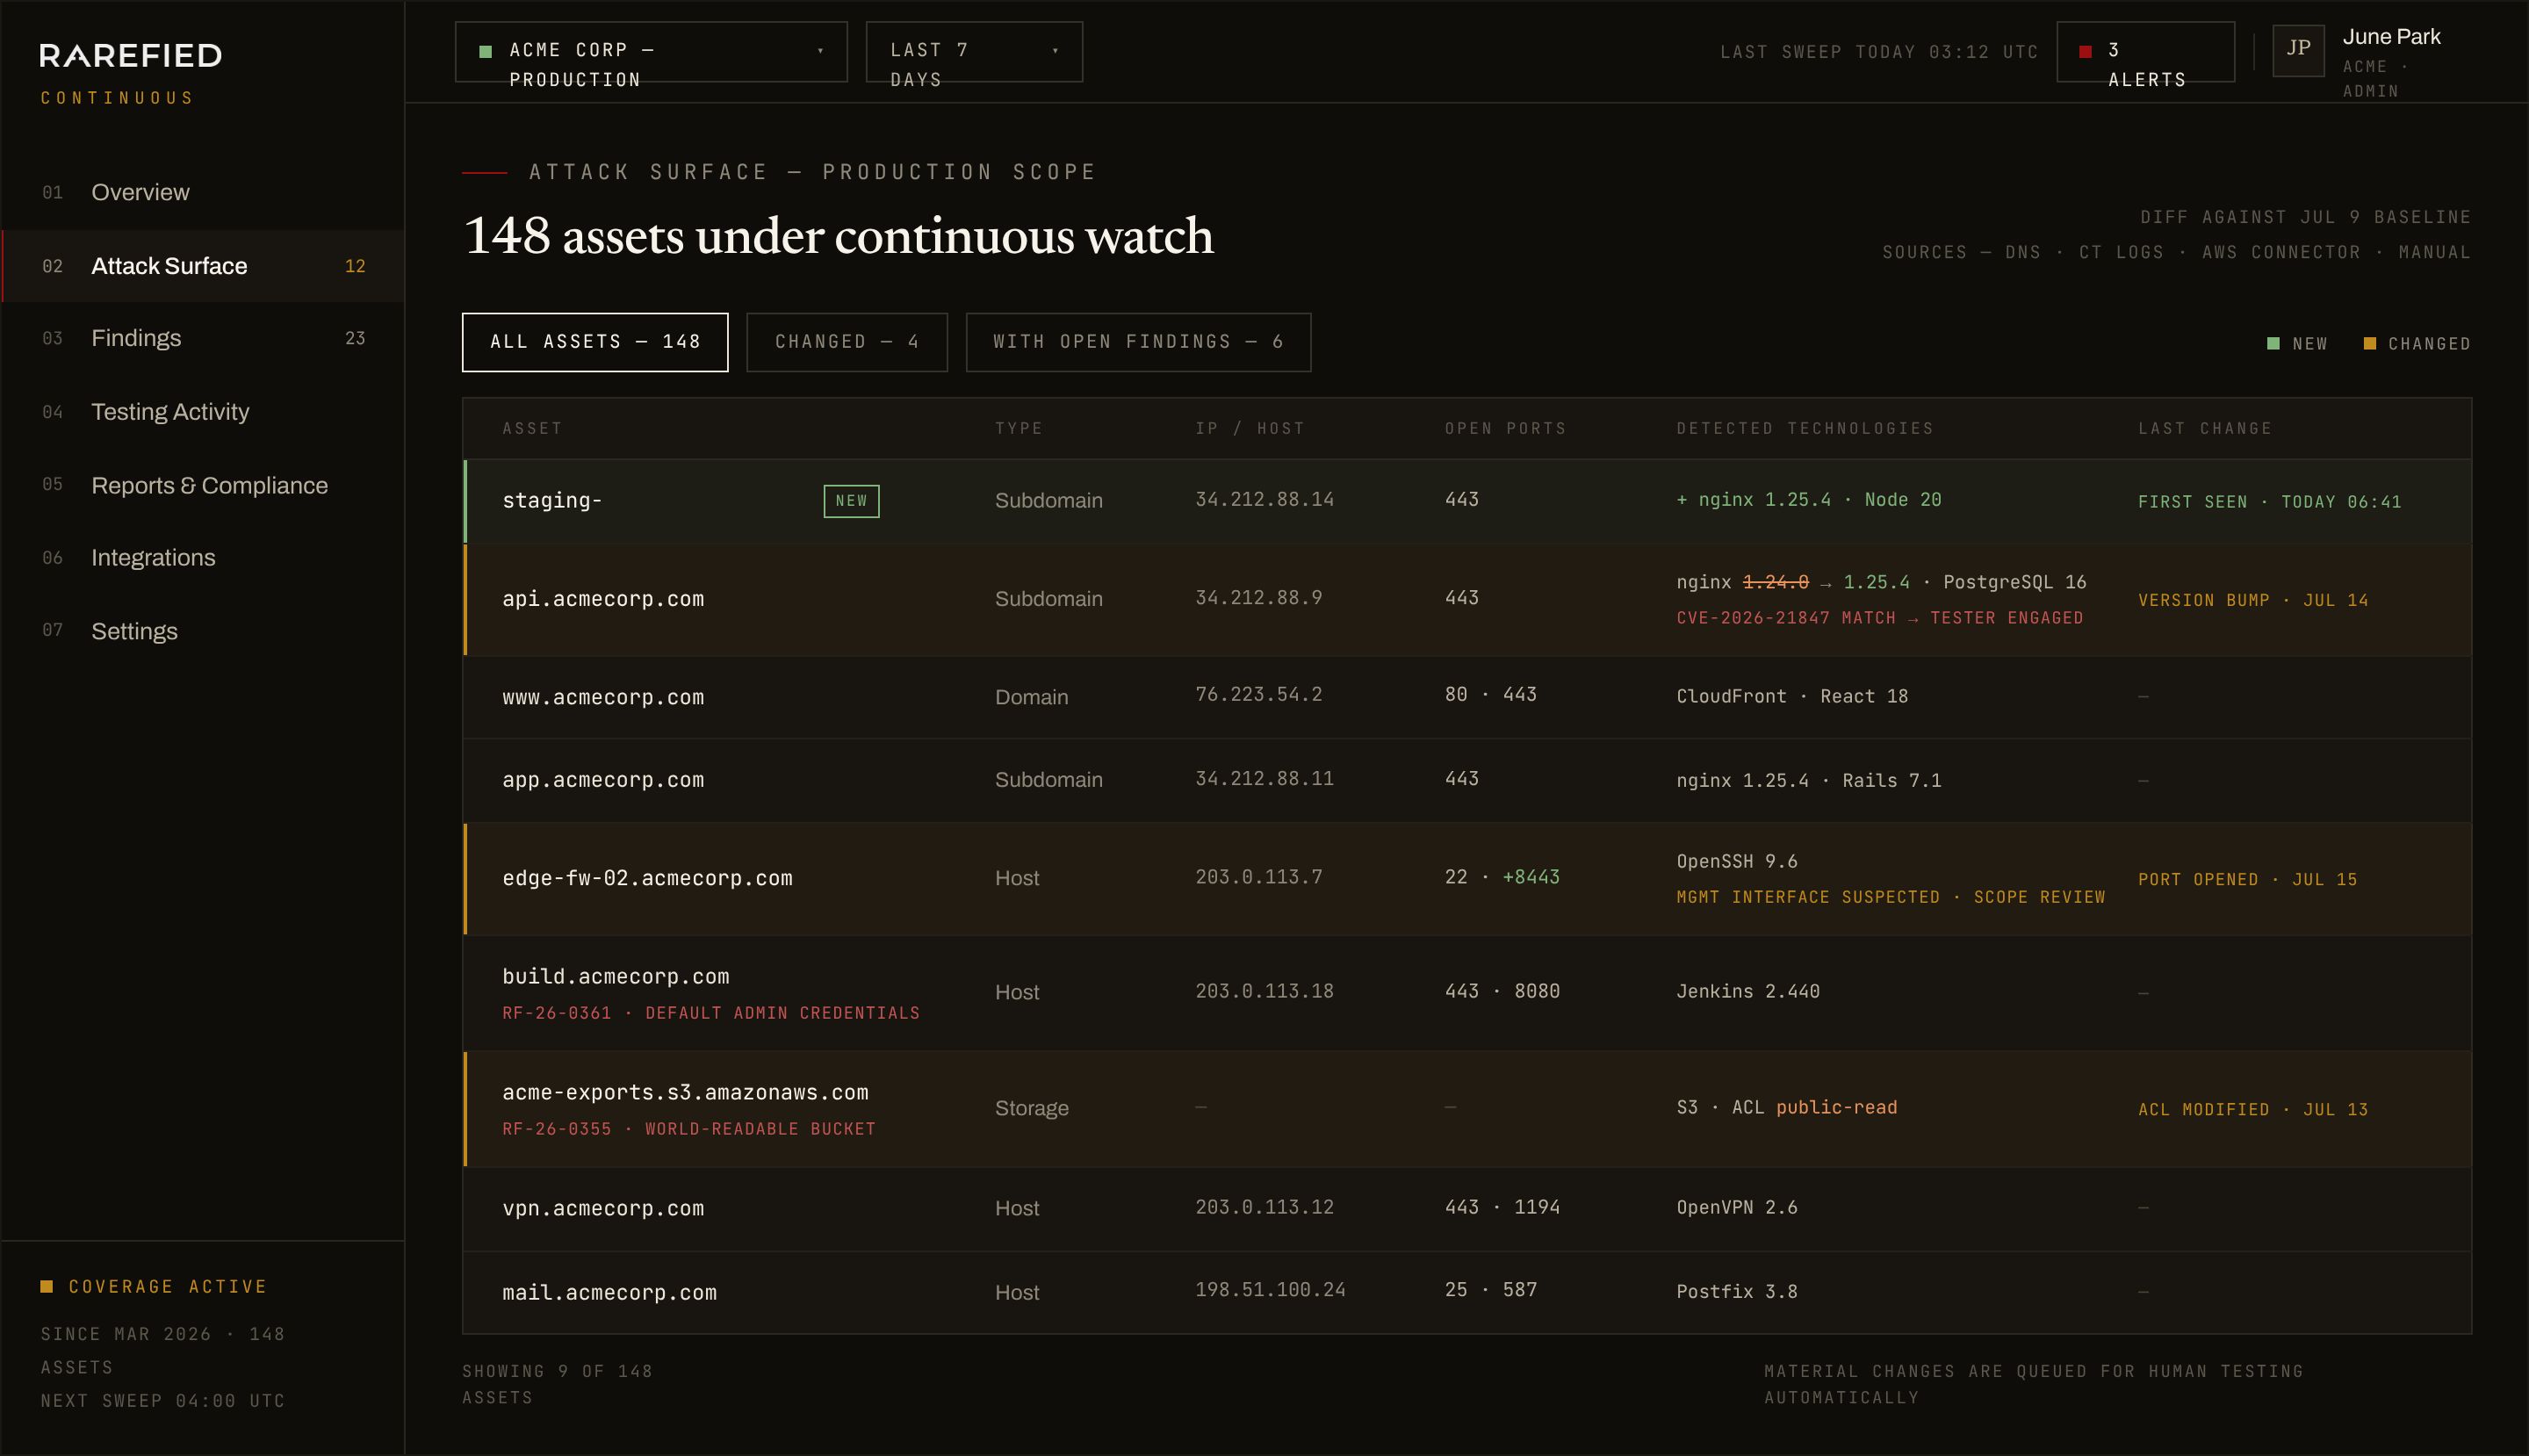
Task: Click CloudFront · React 18 technologies
Action: pyautogui.click(x=1792, y=696)
